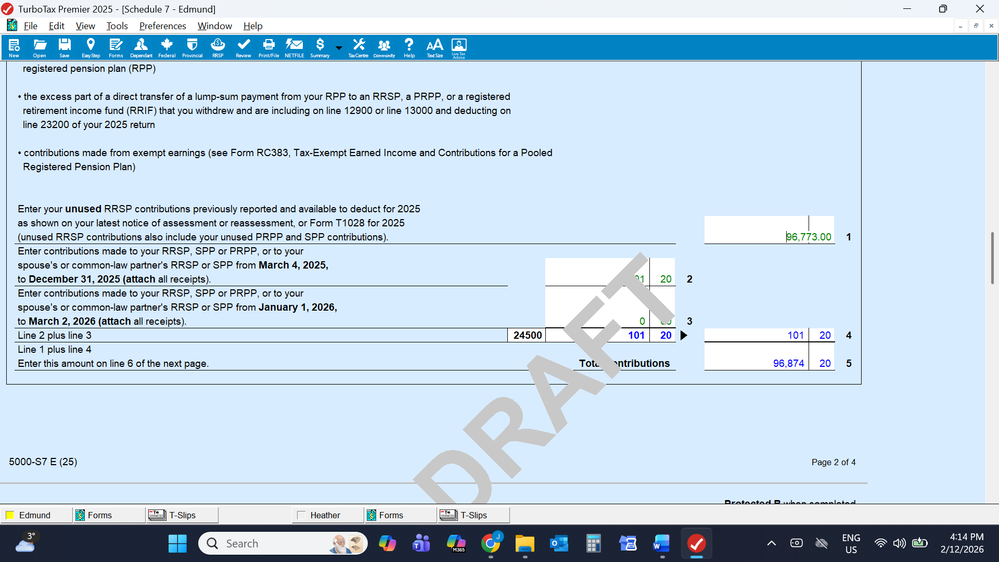
Task: Open Edmund's T-Slips tab
Action: 182,515
